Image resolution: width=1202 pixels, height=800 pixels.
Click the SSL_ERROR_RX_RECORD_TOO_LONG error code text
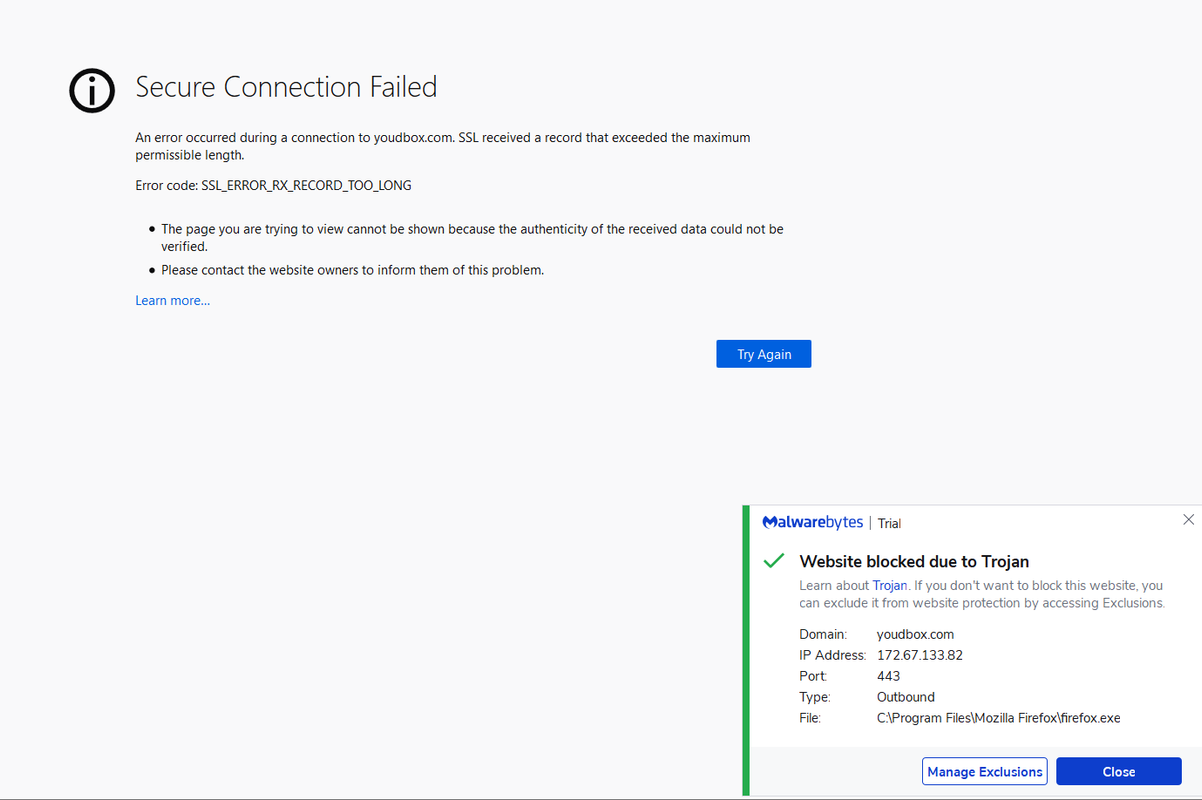306,185
